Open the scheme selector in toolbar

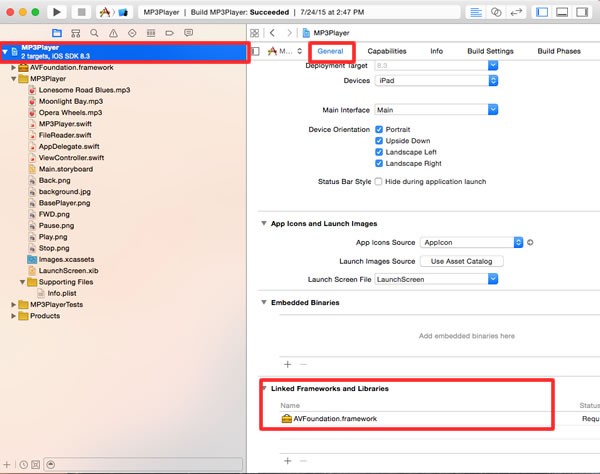[x=114, y=12]
